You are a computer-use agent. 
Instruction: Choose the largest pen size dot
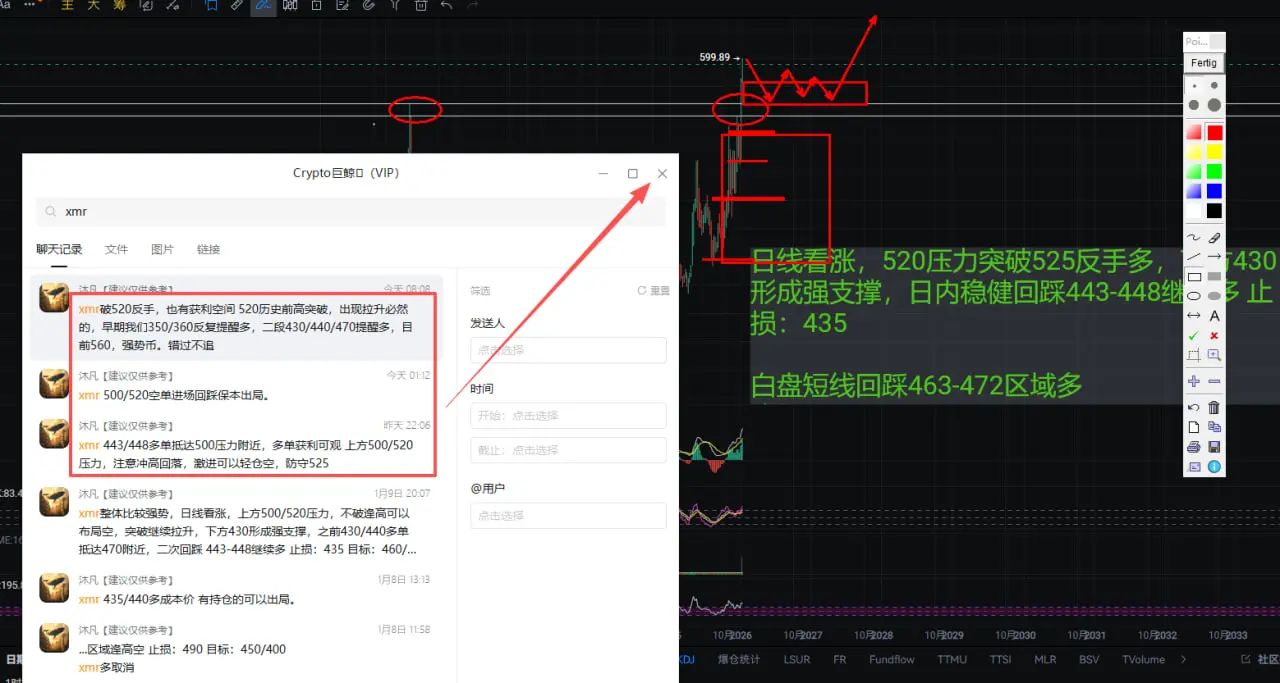point(1214,105)
